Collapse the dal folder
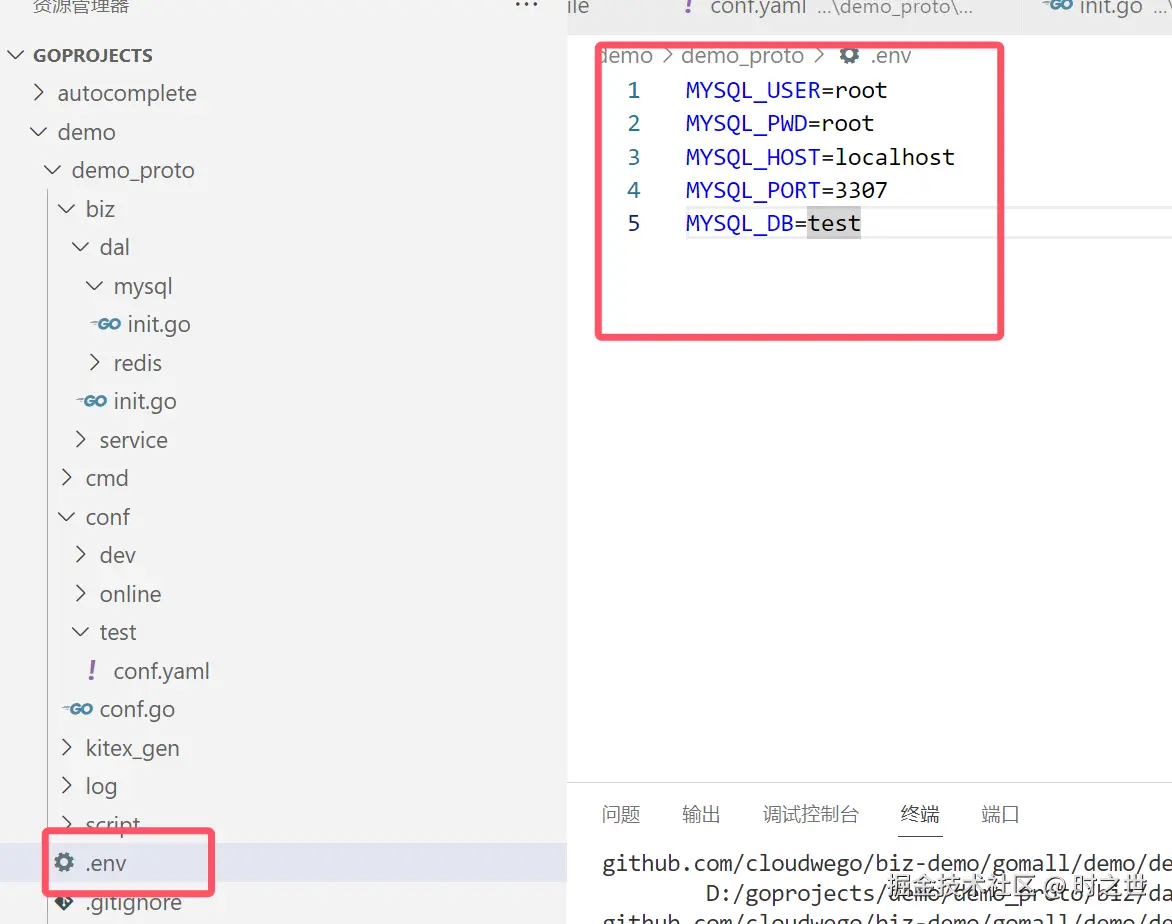The width and height of the screenshot is (1172, 924). (x=80, y=246)
